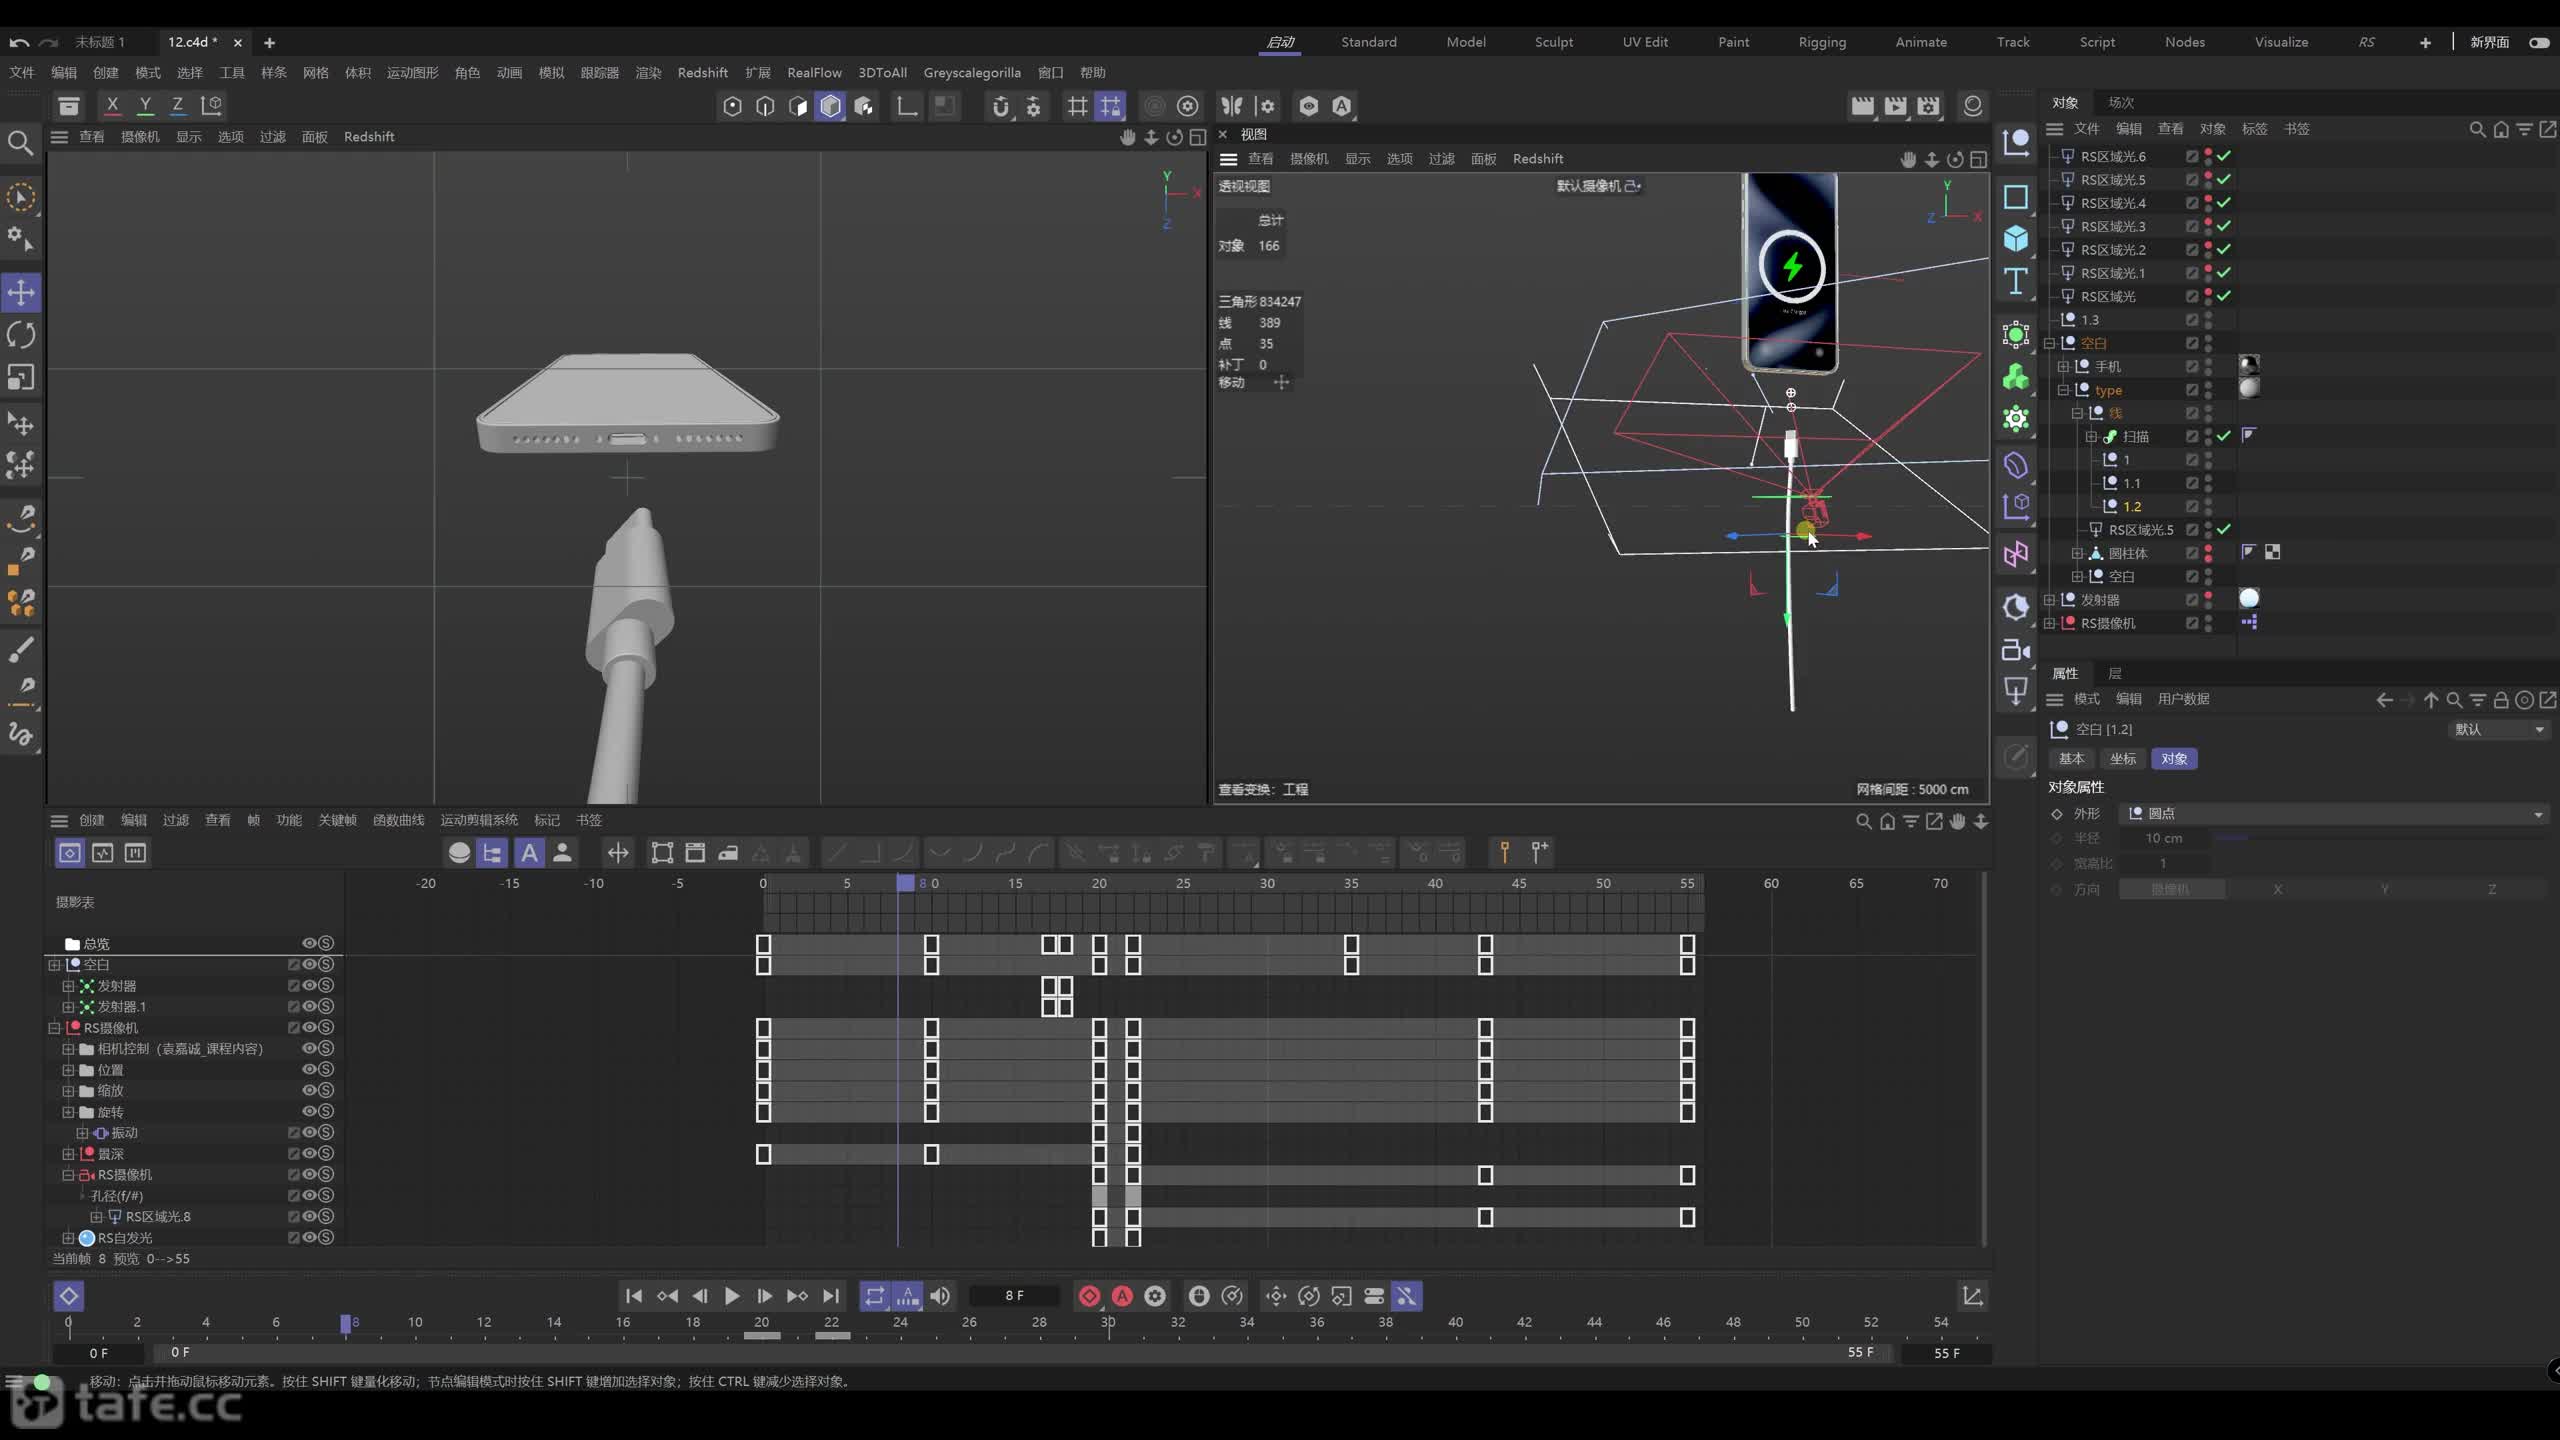Screen dimensions: 2560x1440
Task: Click the 基本 attribute tab button
Action: pos(2071,759)
